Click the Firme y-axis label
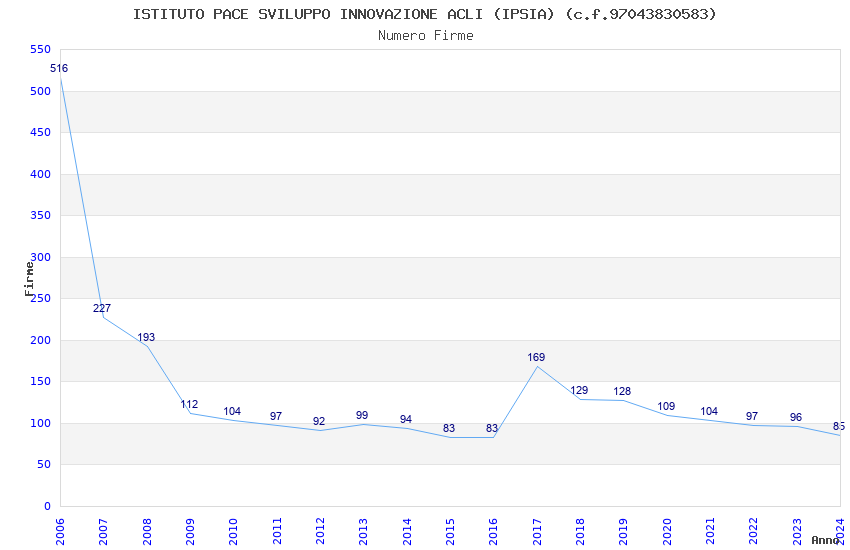 (29, 279)
